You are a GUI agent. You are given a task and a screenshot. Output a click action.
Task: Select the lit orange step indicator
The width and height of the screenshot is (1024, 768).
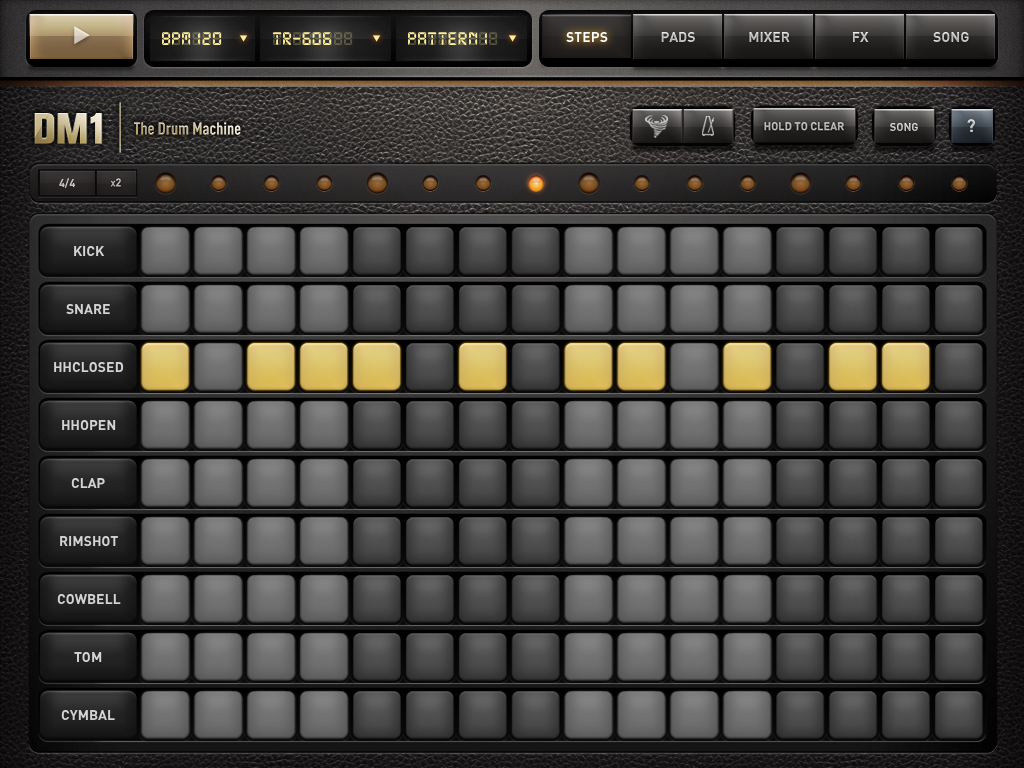point(536,184)
